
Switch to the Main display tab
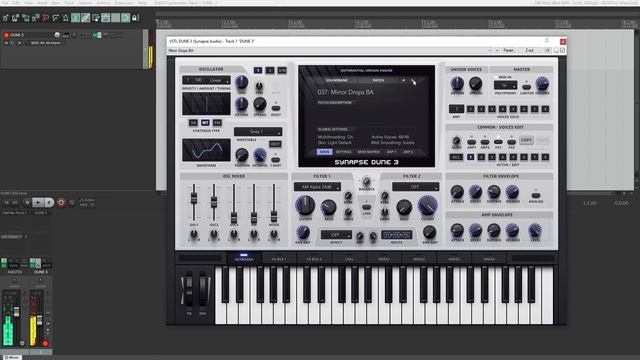pyautogui.click(x=324, y=152)
